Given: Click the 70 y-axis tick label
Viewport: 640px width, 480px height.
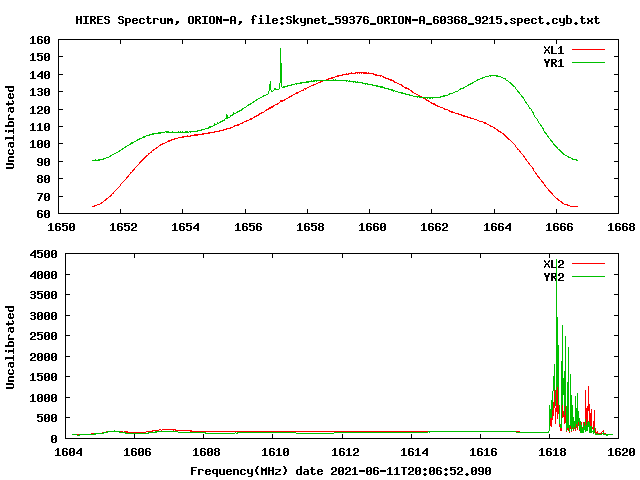Looking at the screenshot, I should tap(43, 197).
